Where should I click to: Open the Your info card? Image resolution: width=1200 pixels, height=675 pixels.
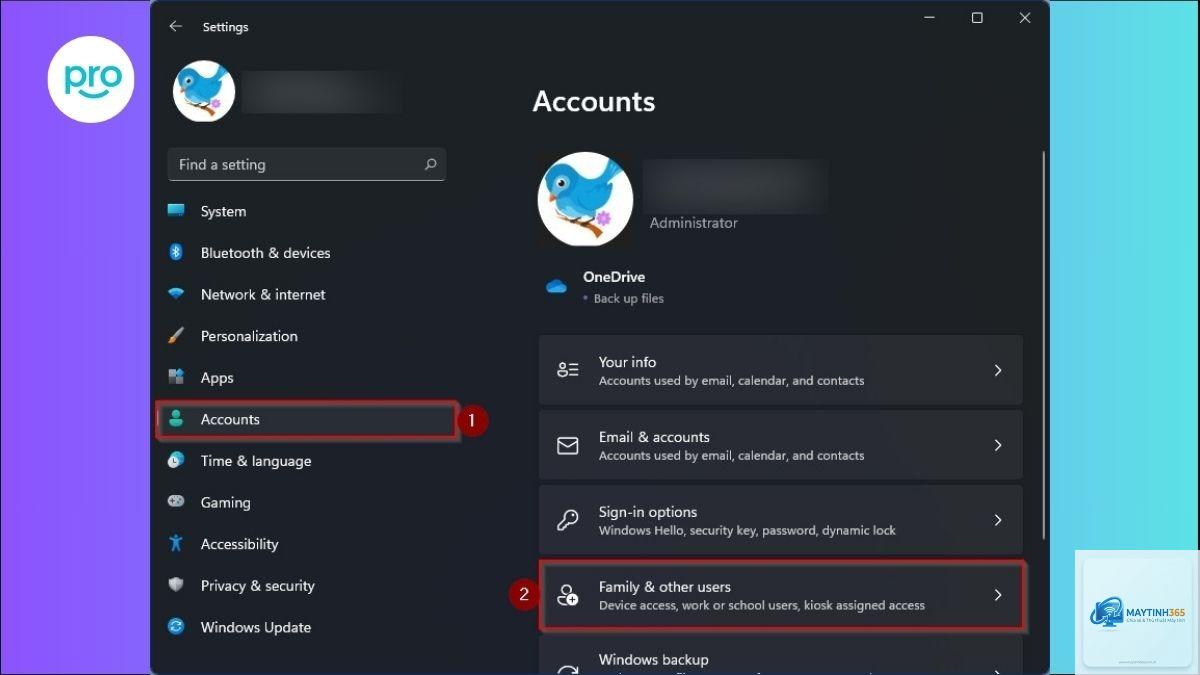click(x=781, y=370)
